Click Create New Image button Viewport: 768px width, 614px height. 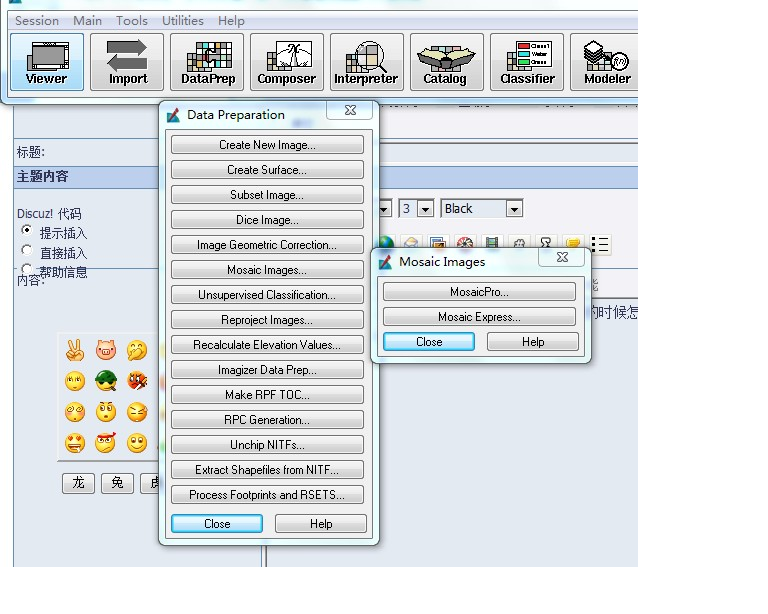(267, 145)
